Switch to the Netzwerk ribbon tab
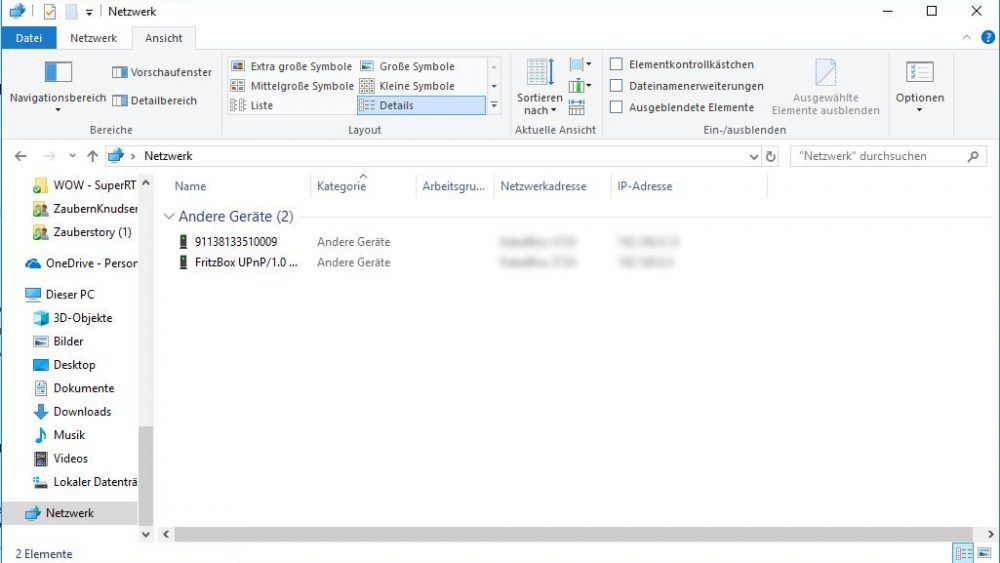1000x563 pixels. tap(93, 38)
